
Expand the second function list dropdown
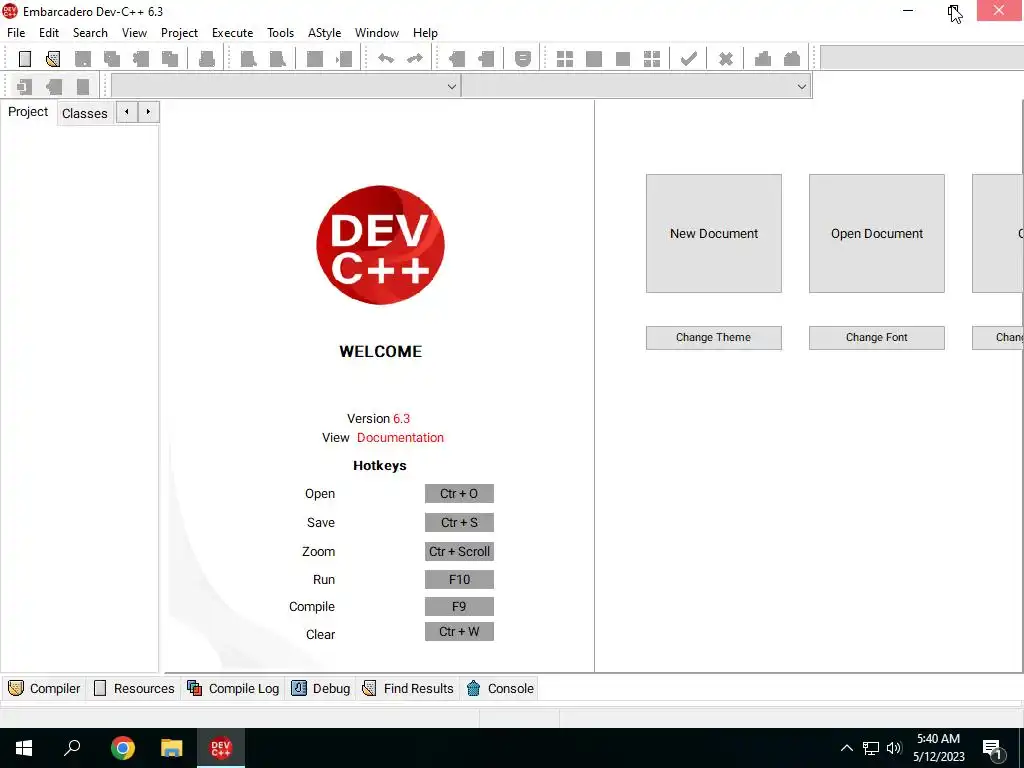(801, 86)
